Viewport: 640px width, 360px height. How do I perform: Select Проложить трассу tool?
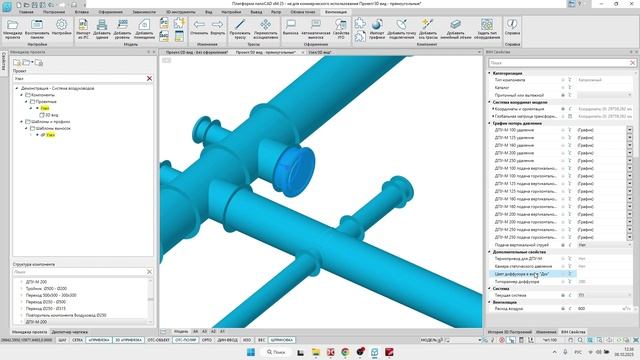pyautogui.click(x=240, y=29)
